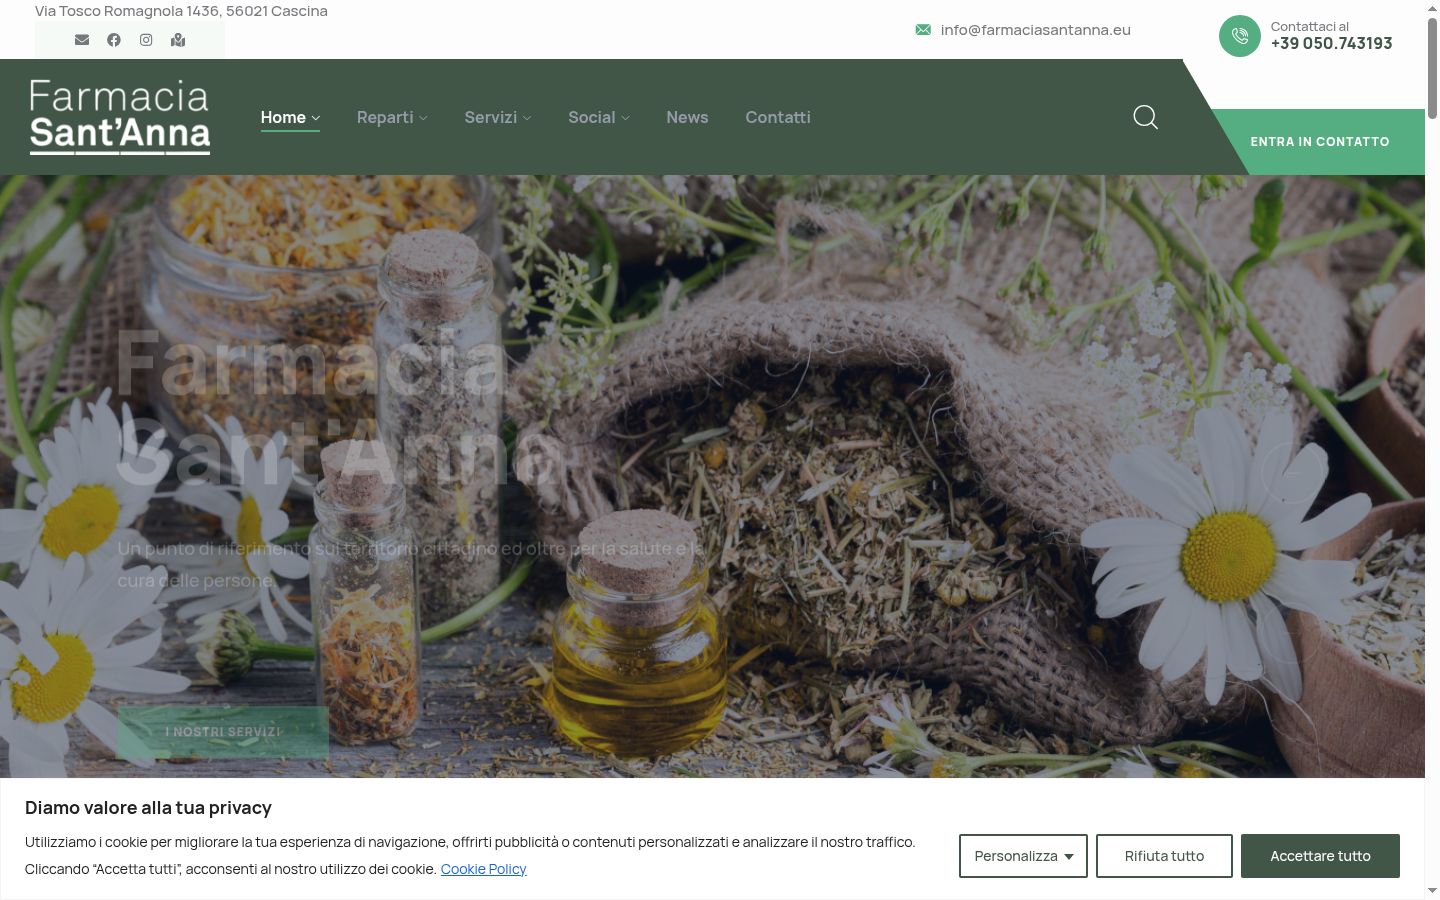Expand the Reparti menu

pos(392,117)
